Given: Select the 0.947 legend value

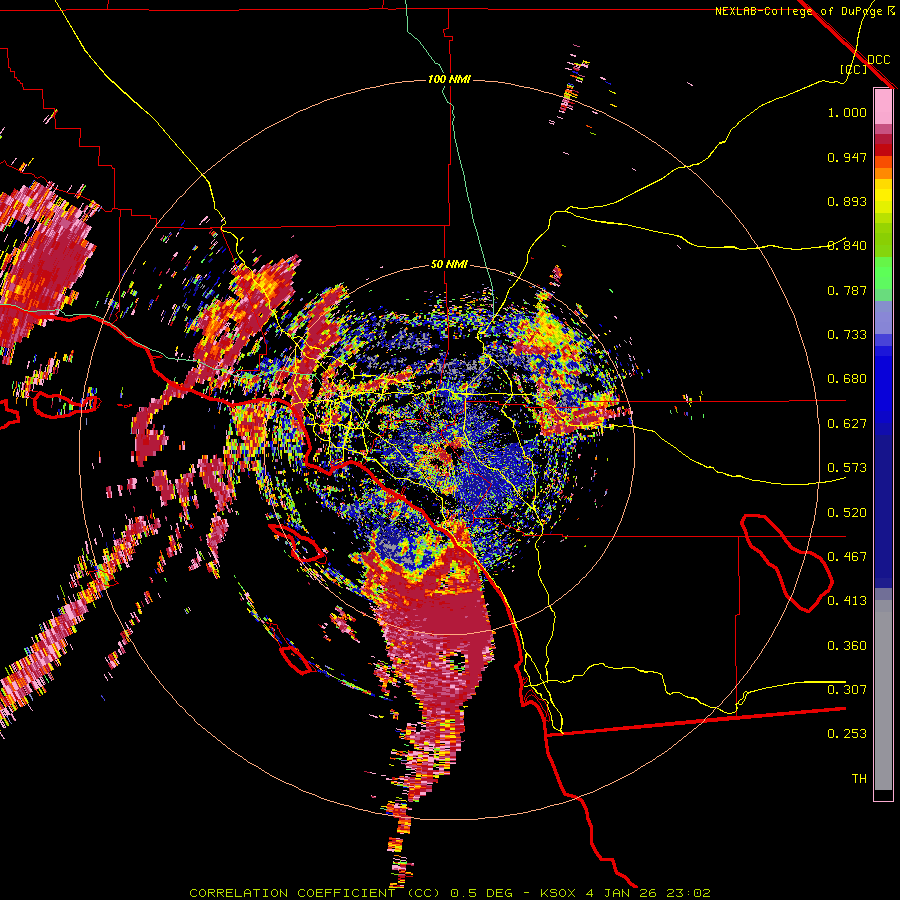Looking at the screenshot, I should point(847,157).
